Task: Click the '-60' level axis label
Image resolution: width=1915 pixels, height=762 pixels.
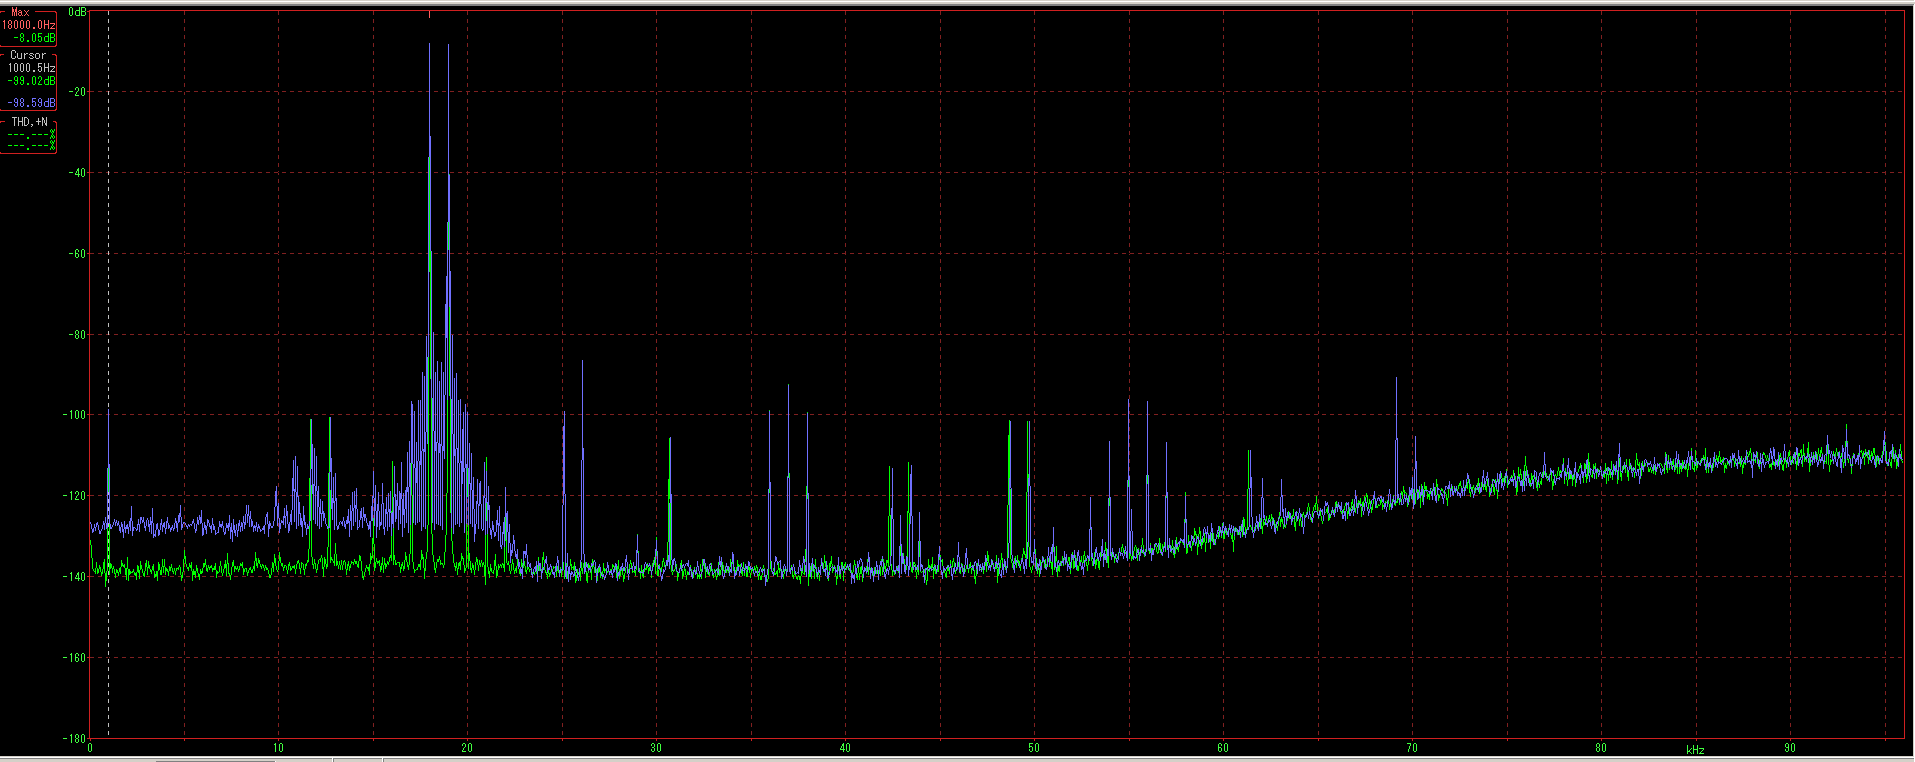Action: pyautogui.click(x=76, y=254)
